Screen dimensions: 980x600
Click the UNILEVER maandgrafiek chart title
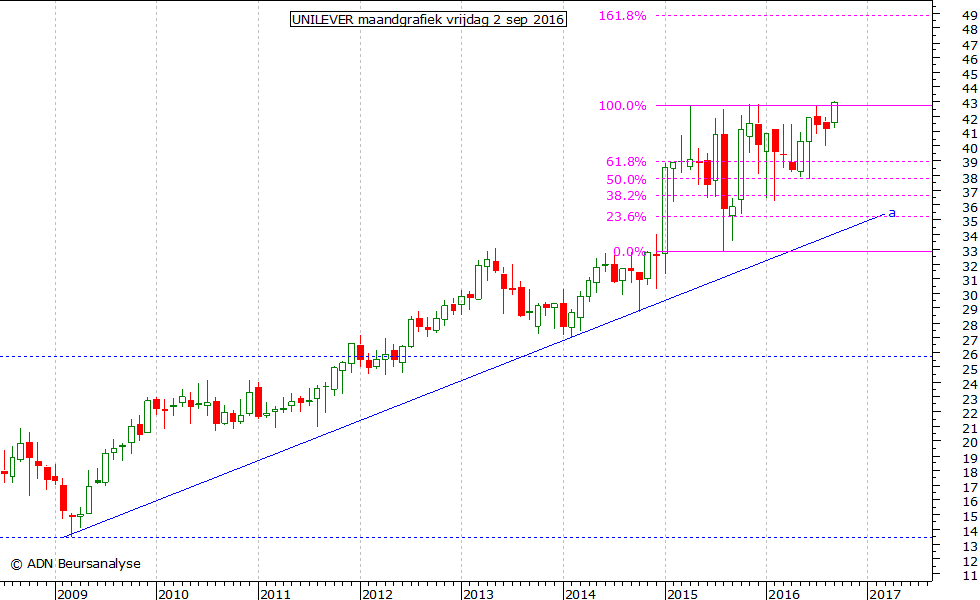tap(428, 19)
